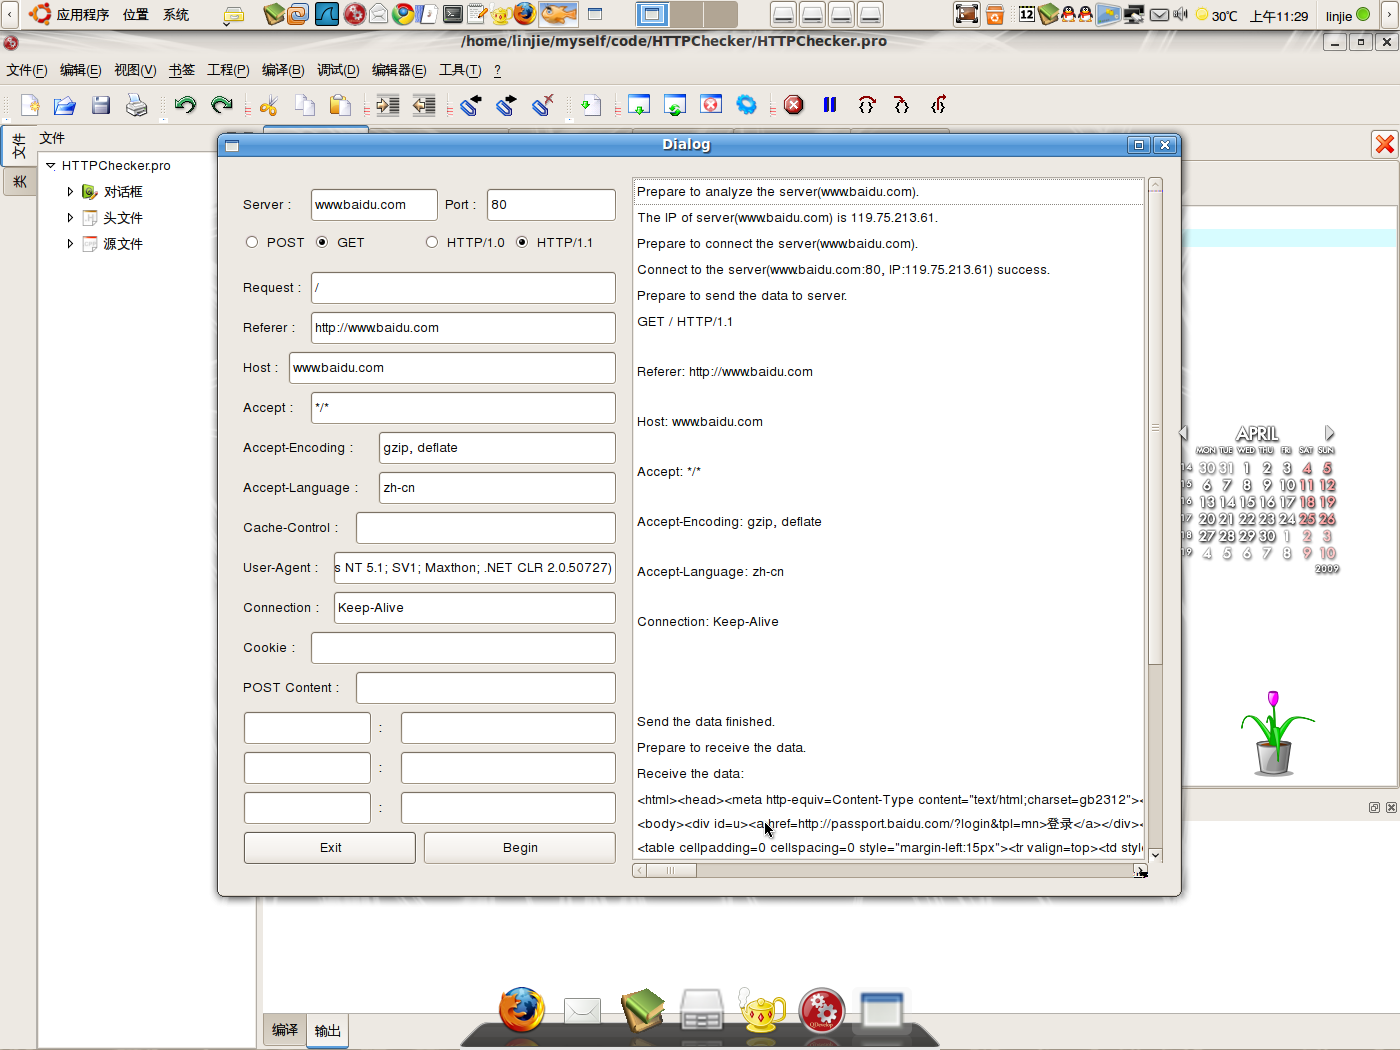Click the Undo arrow icon

(x=185, y=105)
